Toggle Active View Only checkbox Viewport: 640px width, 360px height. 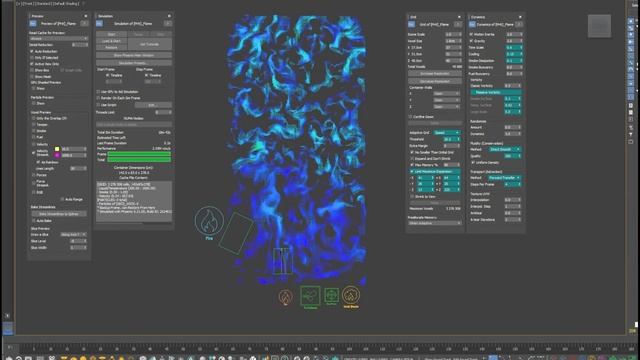pos(32,64)
